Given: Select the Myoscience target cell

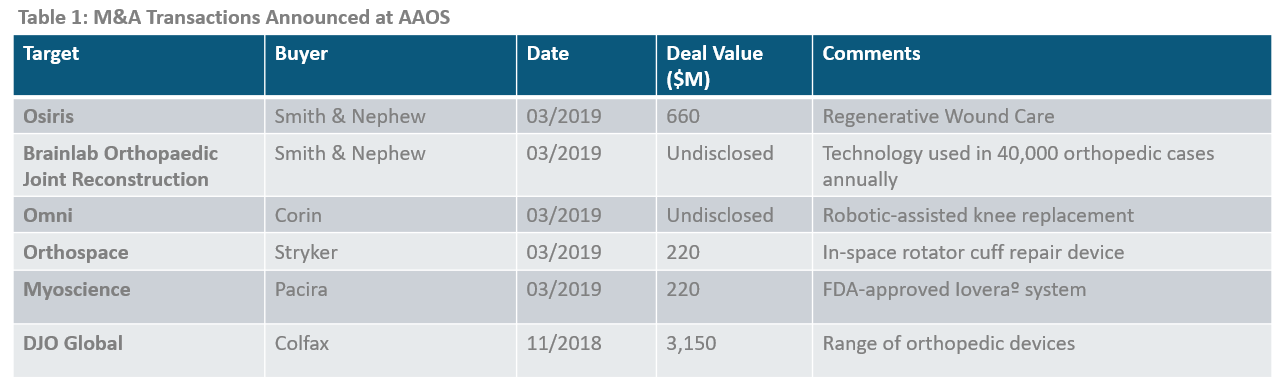Looking at the screenshot, I should pyautogui.click(x=139, y=289).
